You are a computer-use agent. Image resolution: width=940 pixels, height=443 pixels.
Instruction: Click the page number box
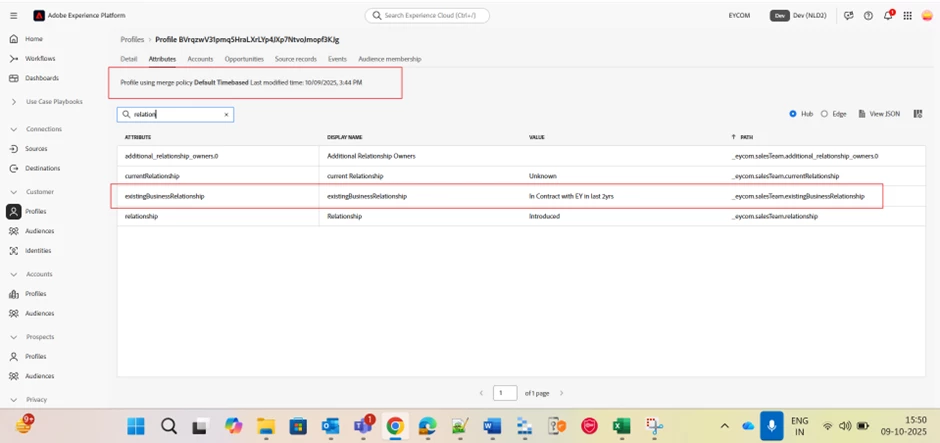[x=505, y=393]
